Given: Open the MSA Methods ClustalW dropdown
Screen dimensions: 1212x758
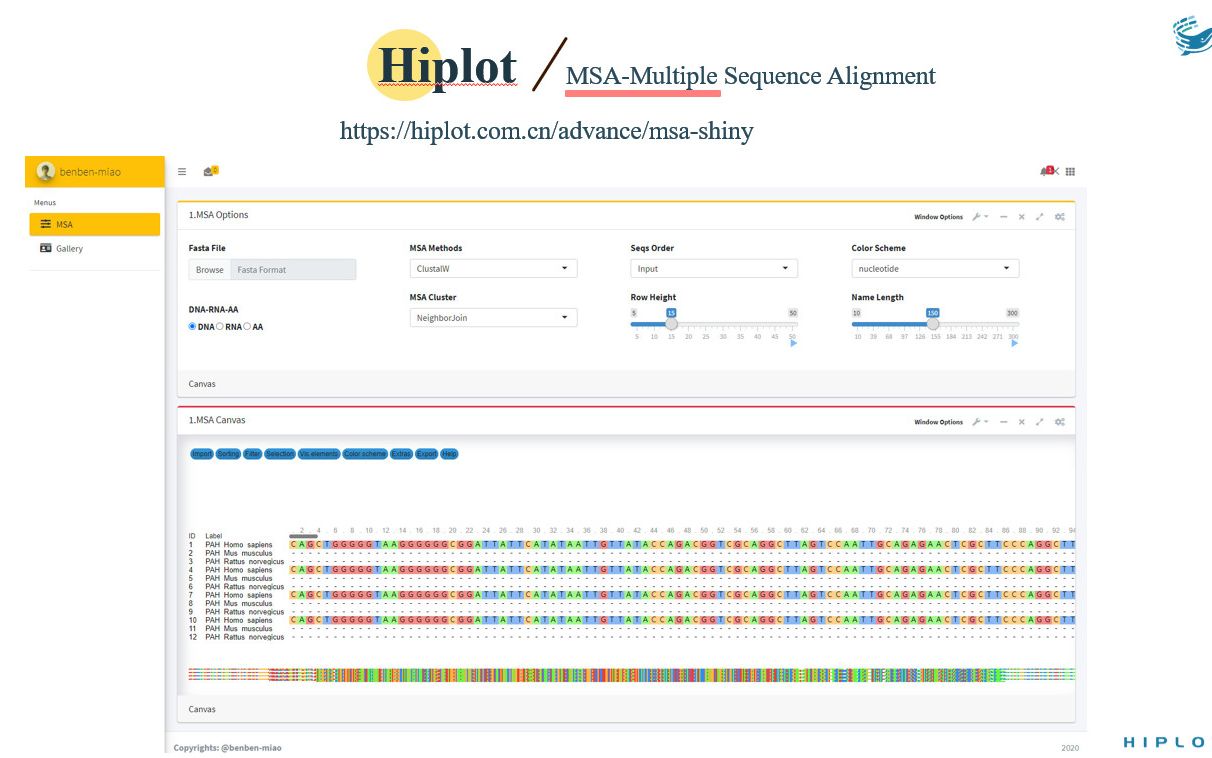Looking at the screenshot, I should click(x=493, y=269).
